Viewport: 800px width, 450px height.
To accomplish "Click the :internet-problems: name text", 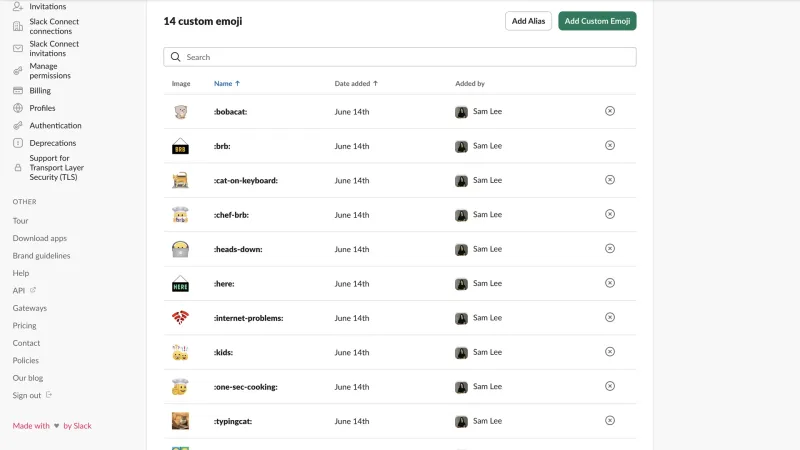I will [x=248, y=318].
